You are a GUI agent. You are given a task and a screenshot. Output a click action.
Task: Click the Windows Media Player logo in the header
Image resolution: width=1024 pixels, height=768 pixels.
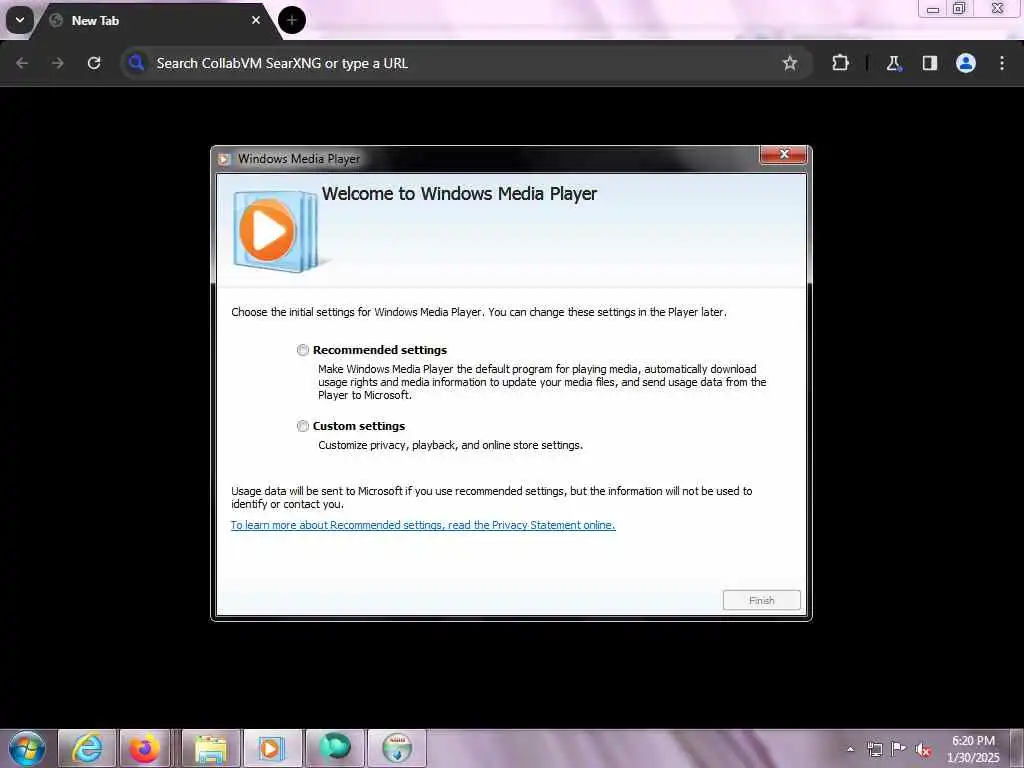click(276, 231)
